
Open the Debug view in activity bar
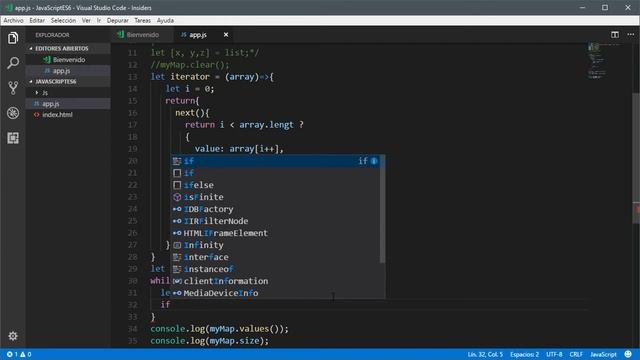(13, 113)
